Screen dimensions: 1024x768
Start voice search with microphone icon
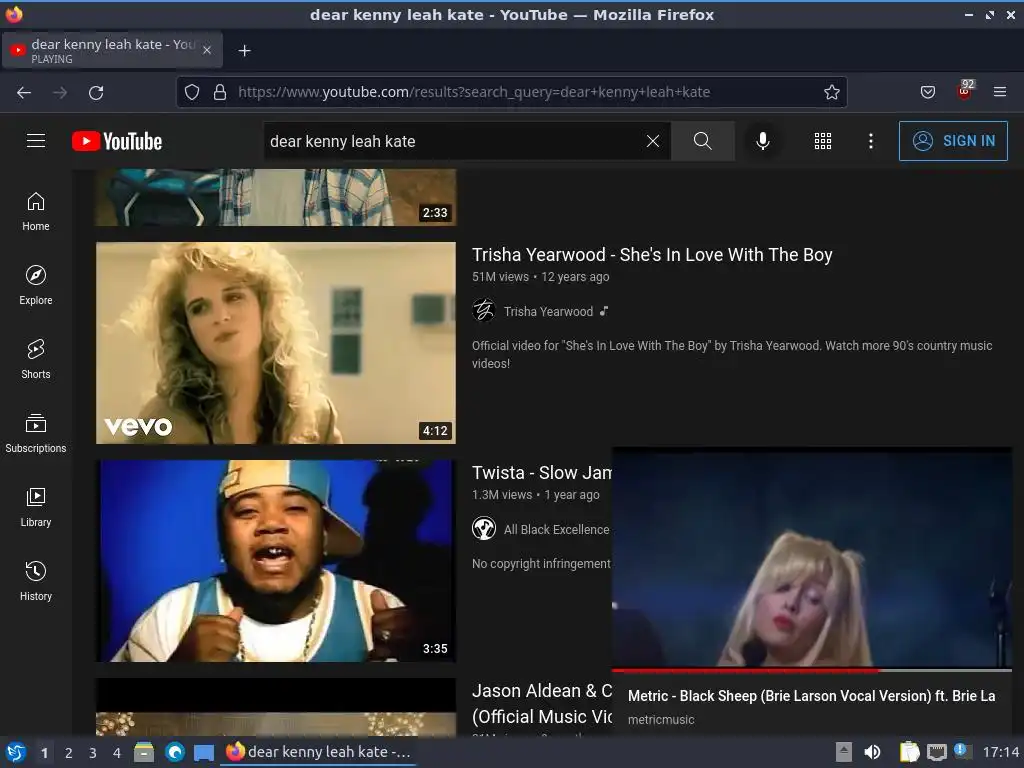[762, 141]
